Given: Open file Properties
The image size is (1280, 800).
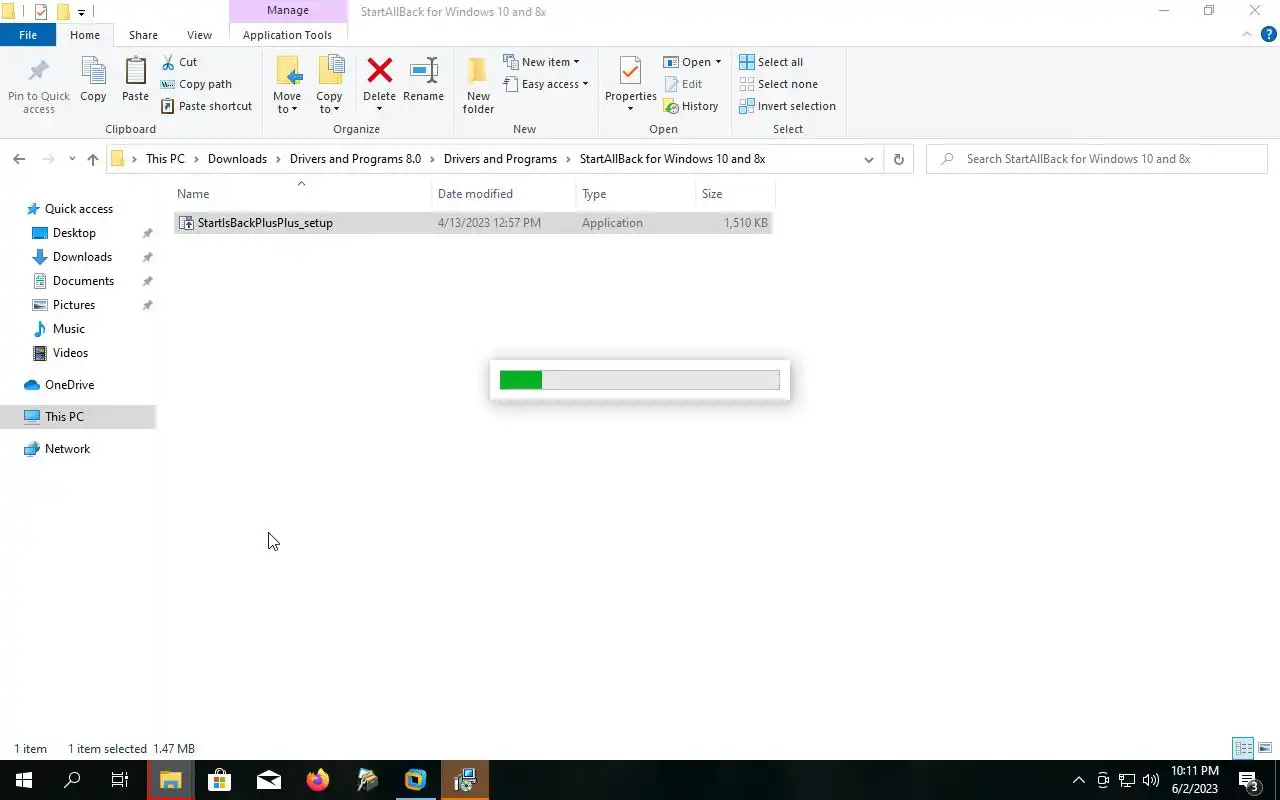Looking at the screenshot, I should 630,86.
